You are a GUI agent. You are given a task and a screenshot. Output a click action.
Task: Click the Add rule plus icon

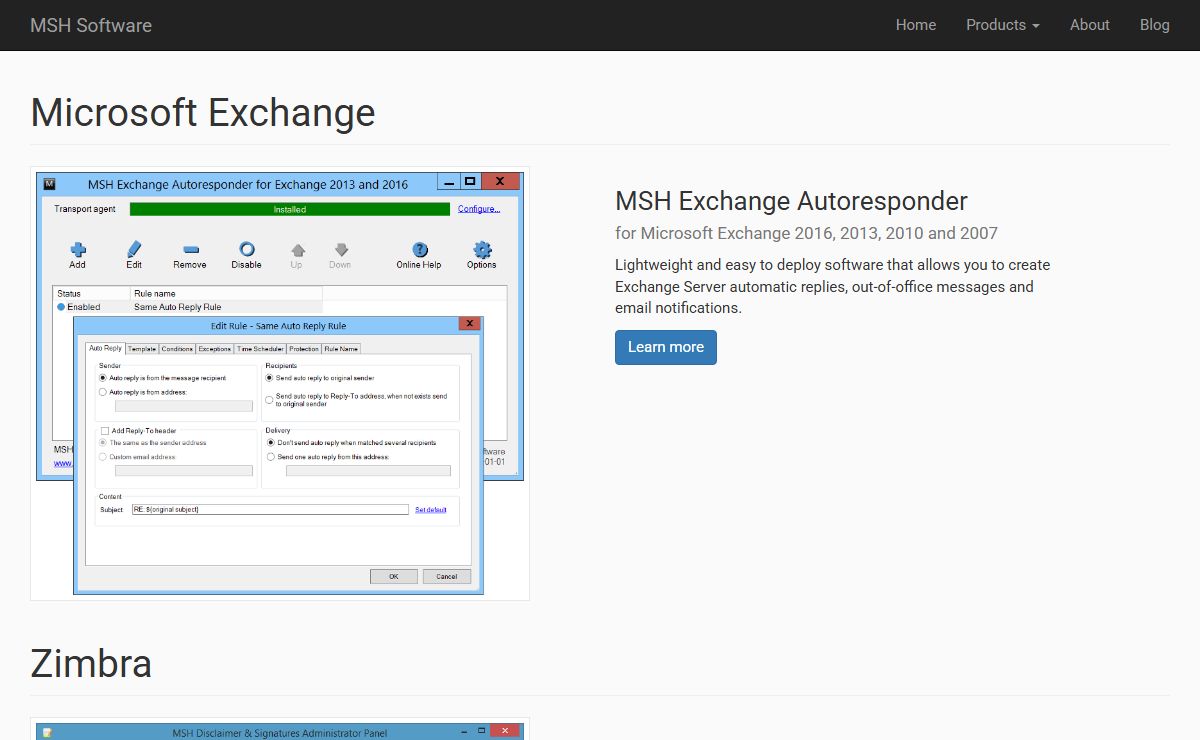(77, 250)
